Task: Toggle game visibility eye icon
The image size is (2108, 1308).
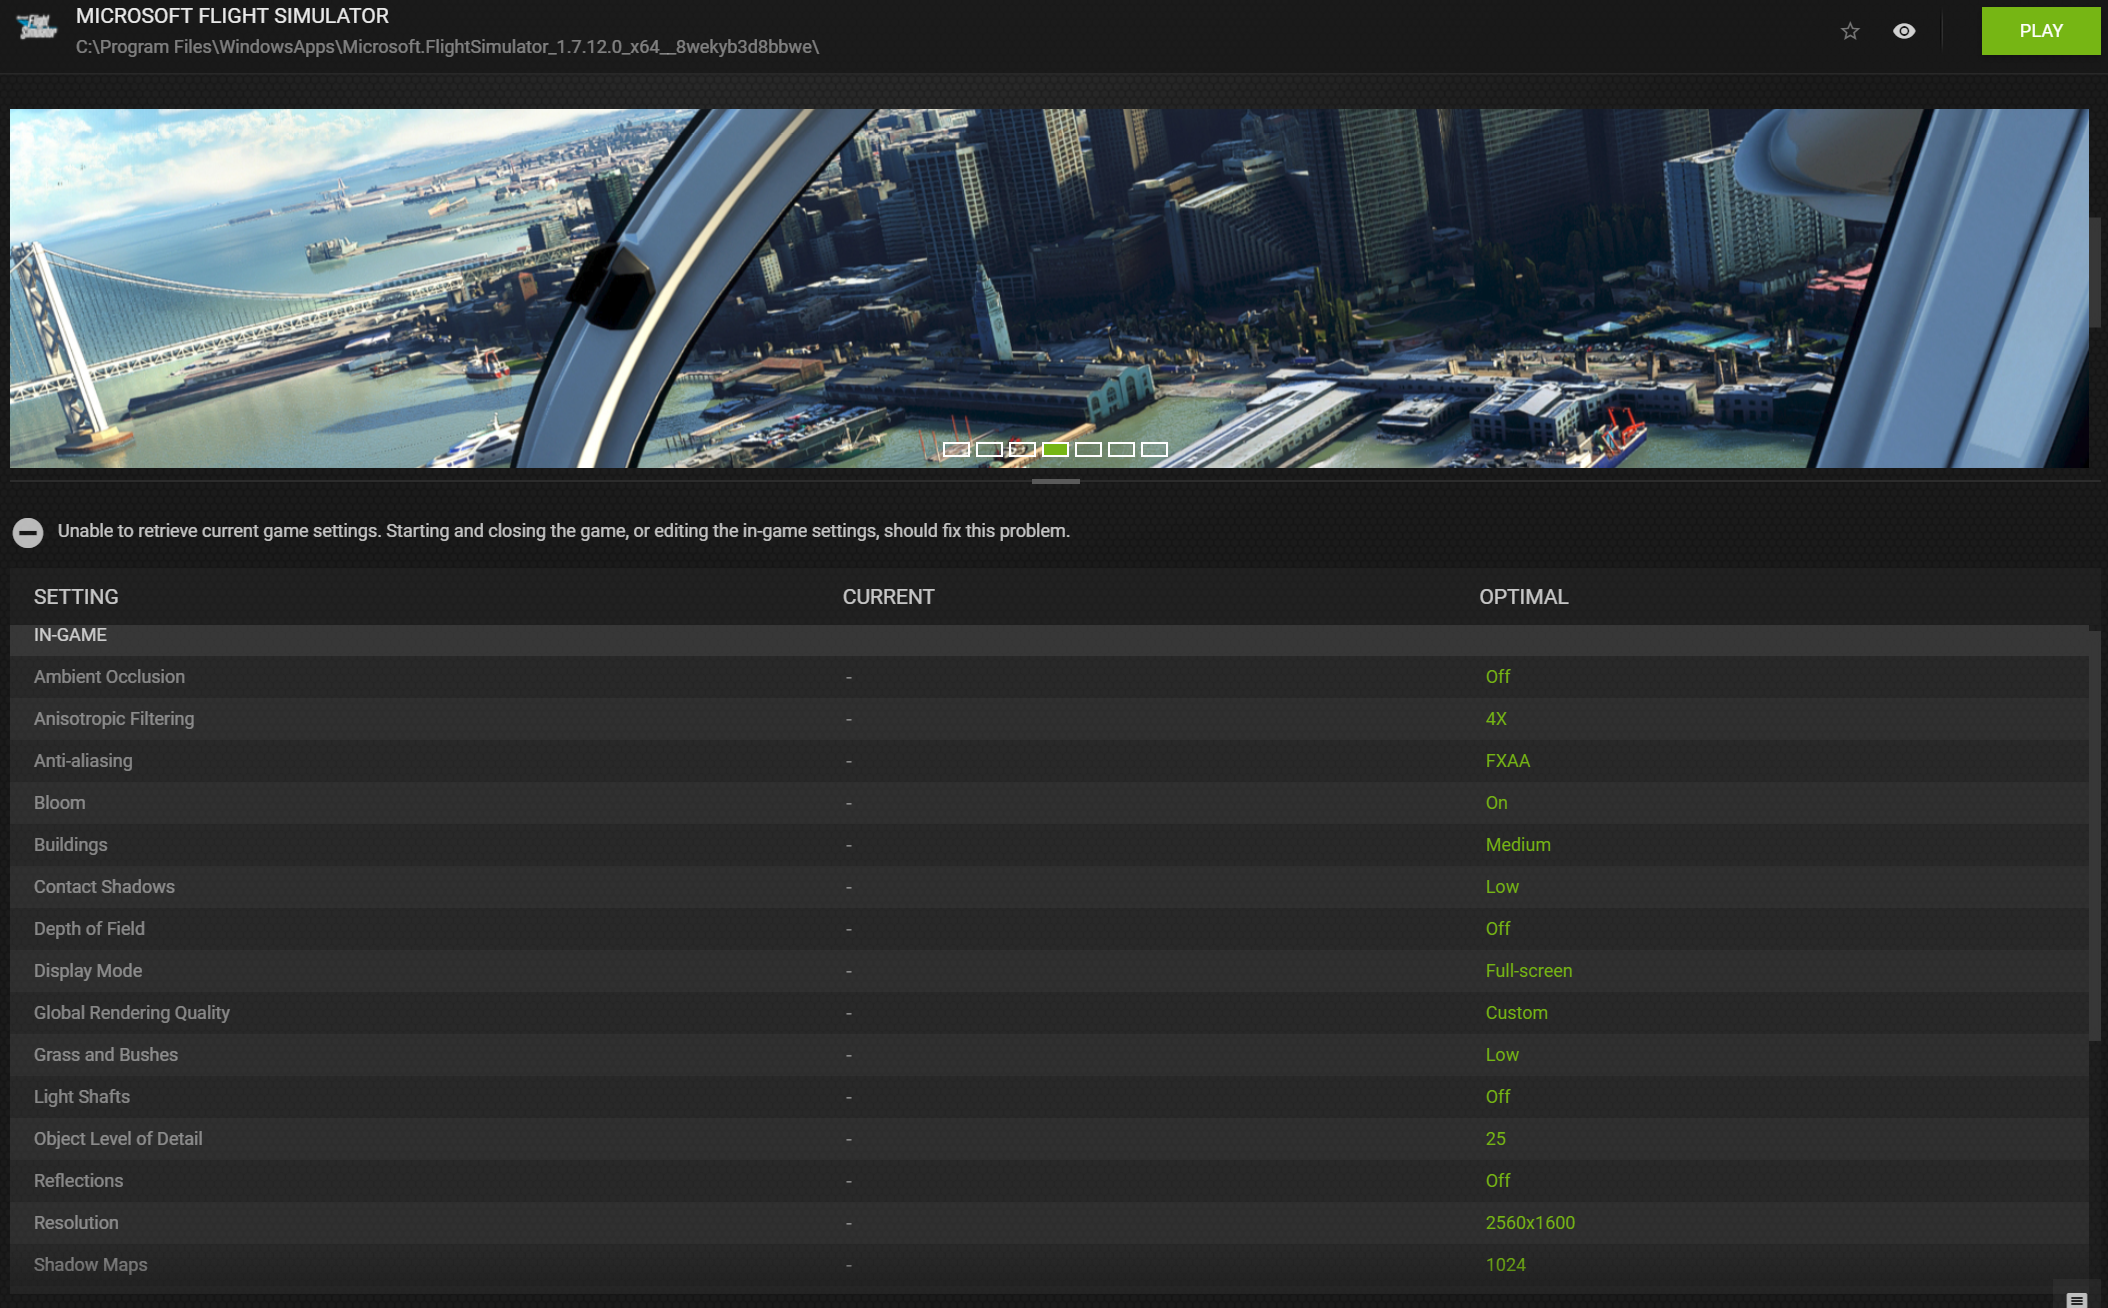Action: [x=1904, y=31]
